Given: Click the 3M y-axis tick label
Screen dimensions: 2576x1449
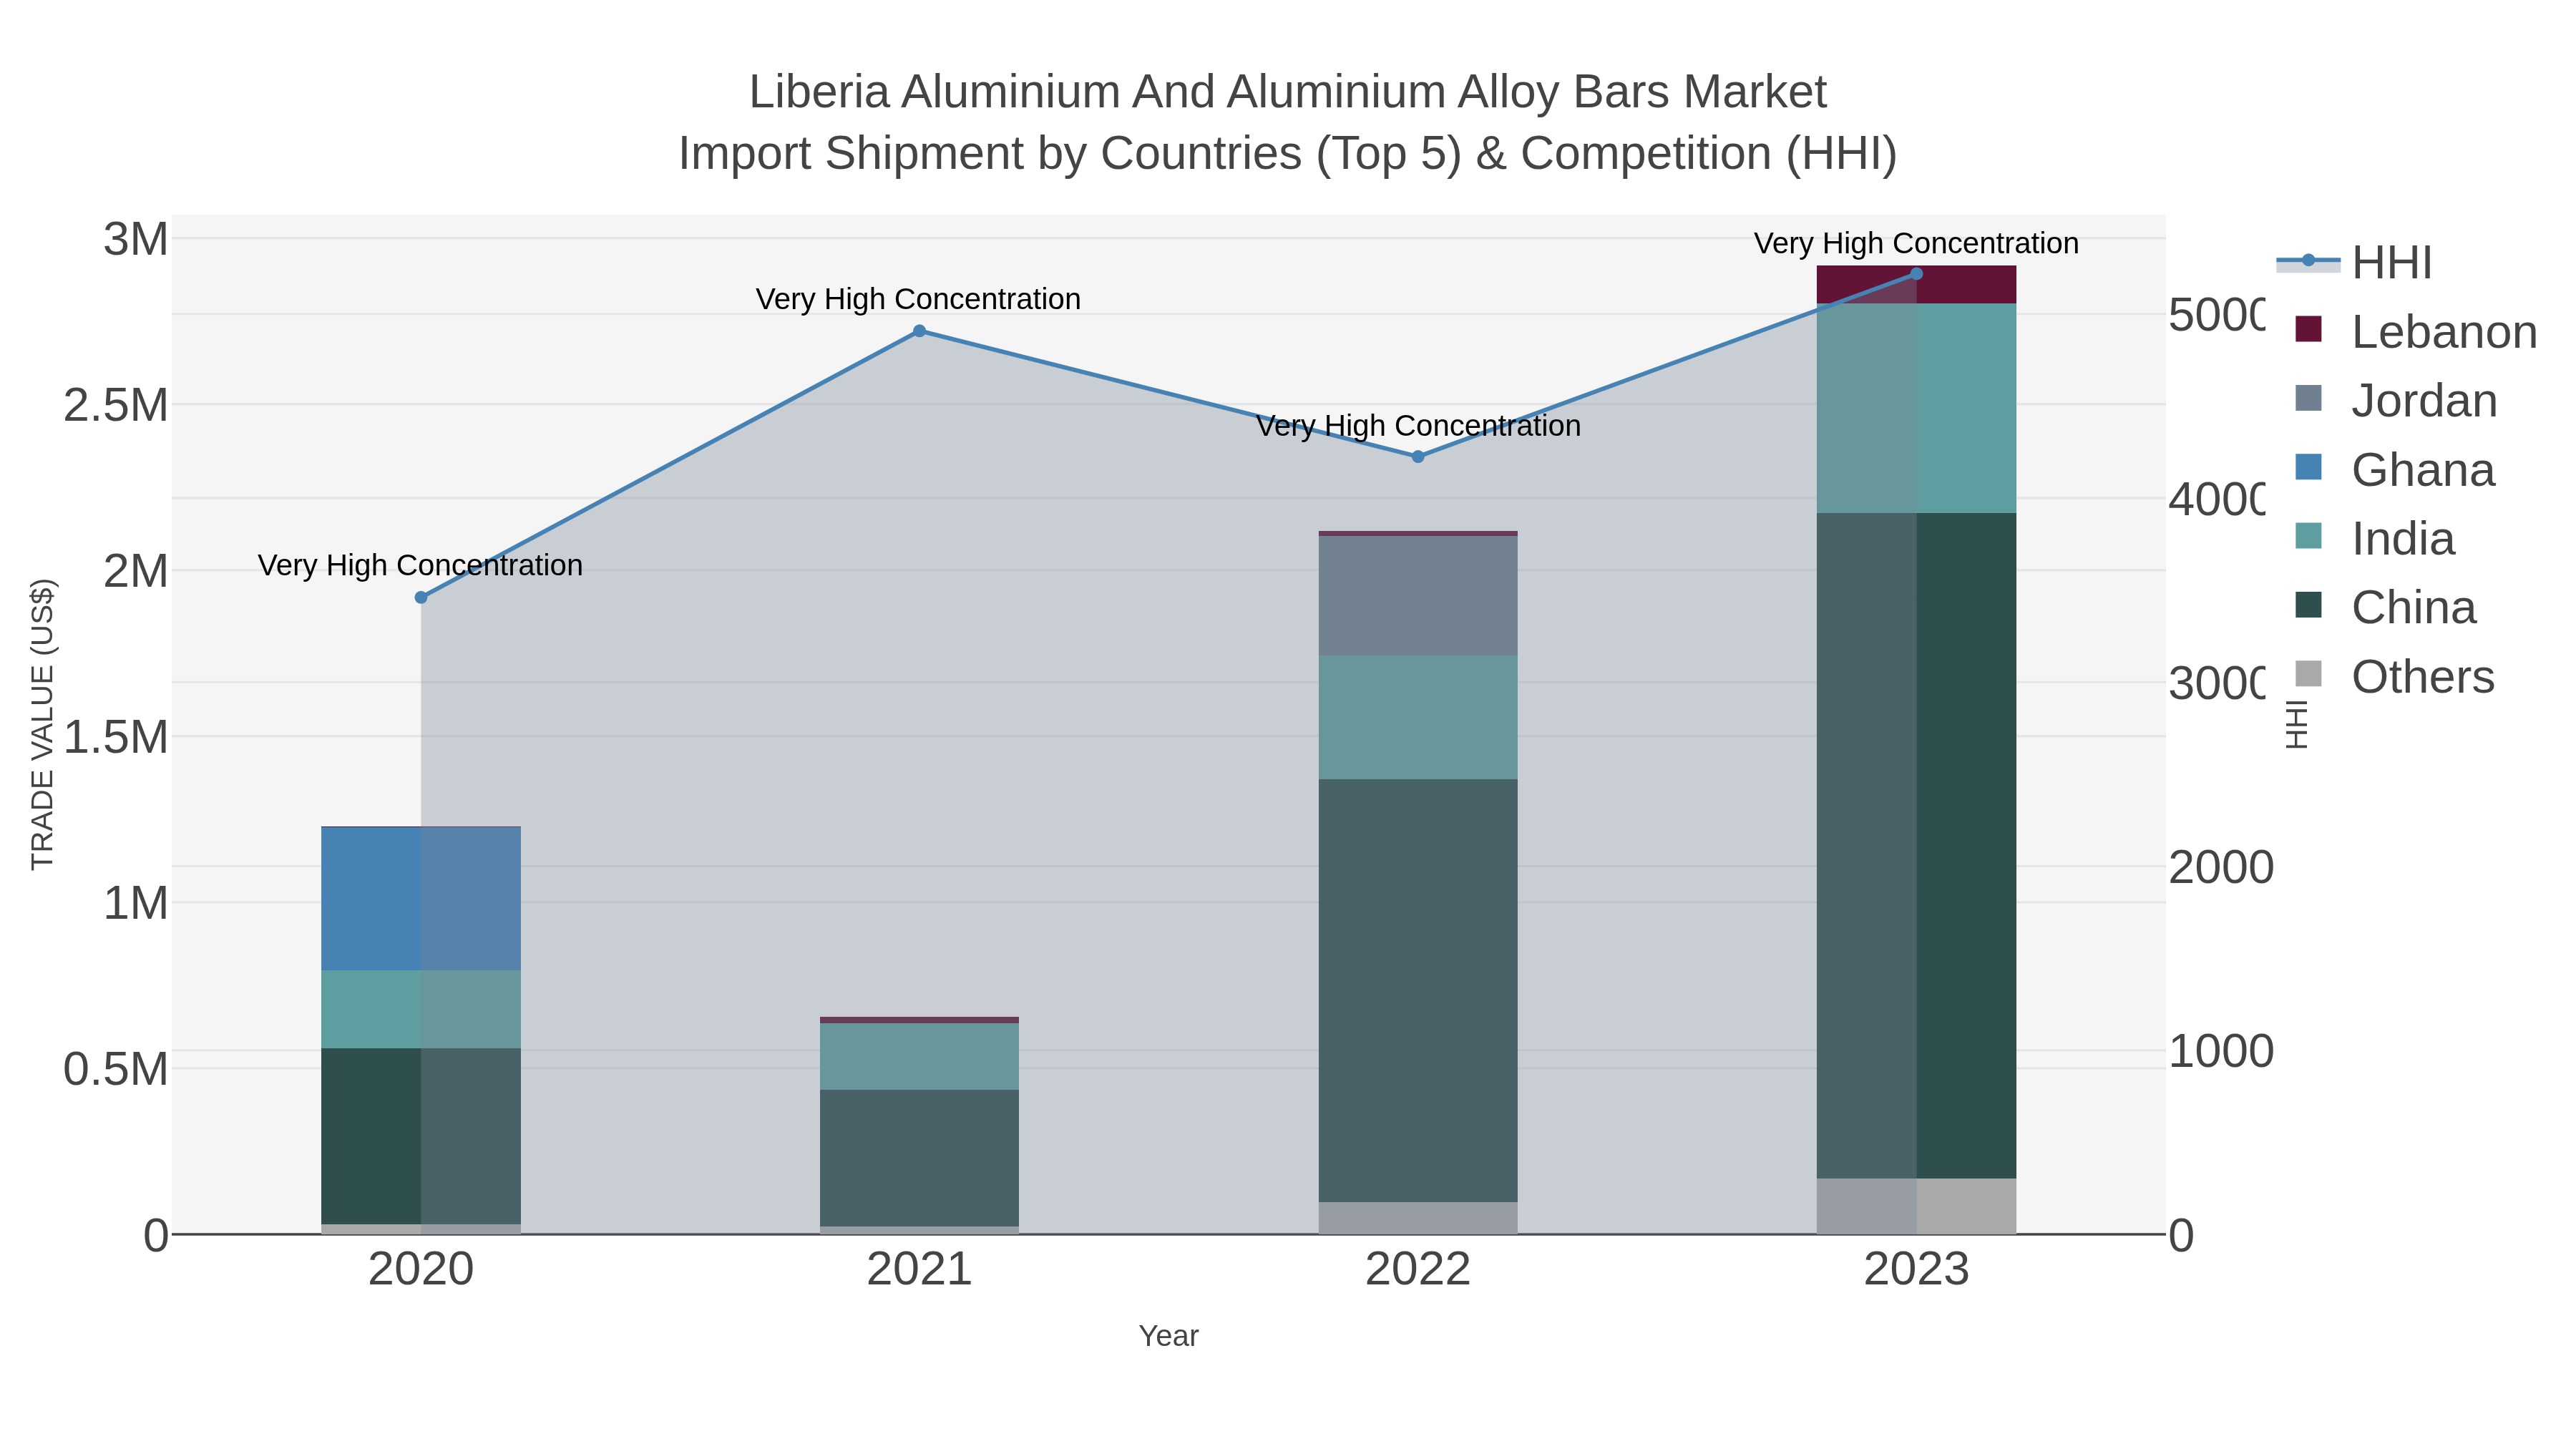Looking at the screenshot, I should [136, 240].
